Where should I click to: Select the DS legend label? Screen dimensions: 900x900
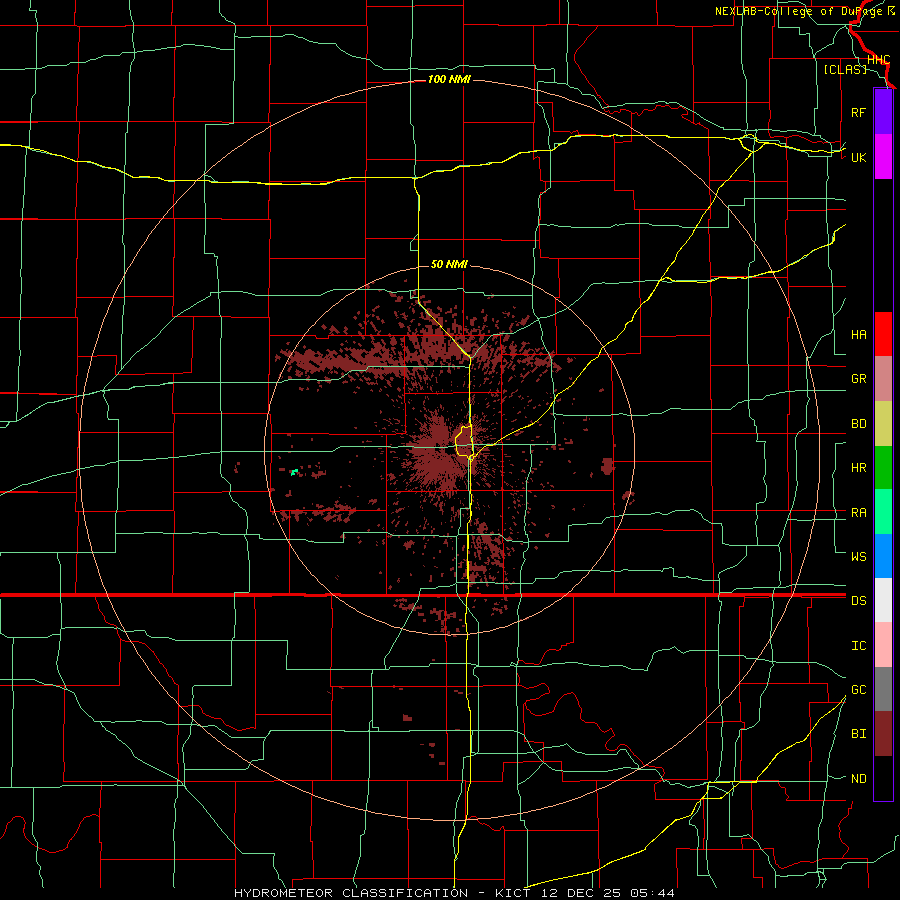[858, 600]
